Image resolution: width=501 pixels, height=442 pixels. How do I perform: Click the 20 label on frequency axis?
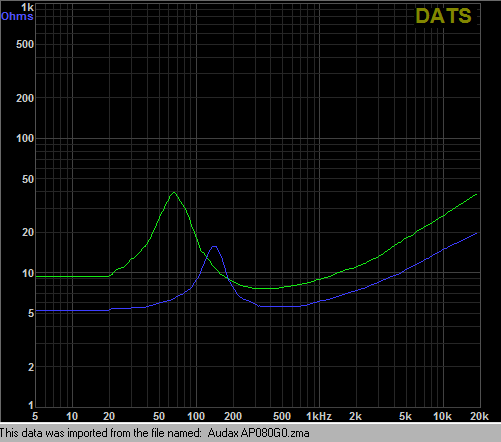(109, 416)
